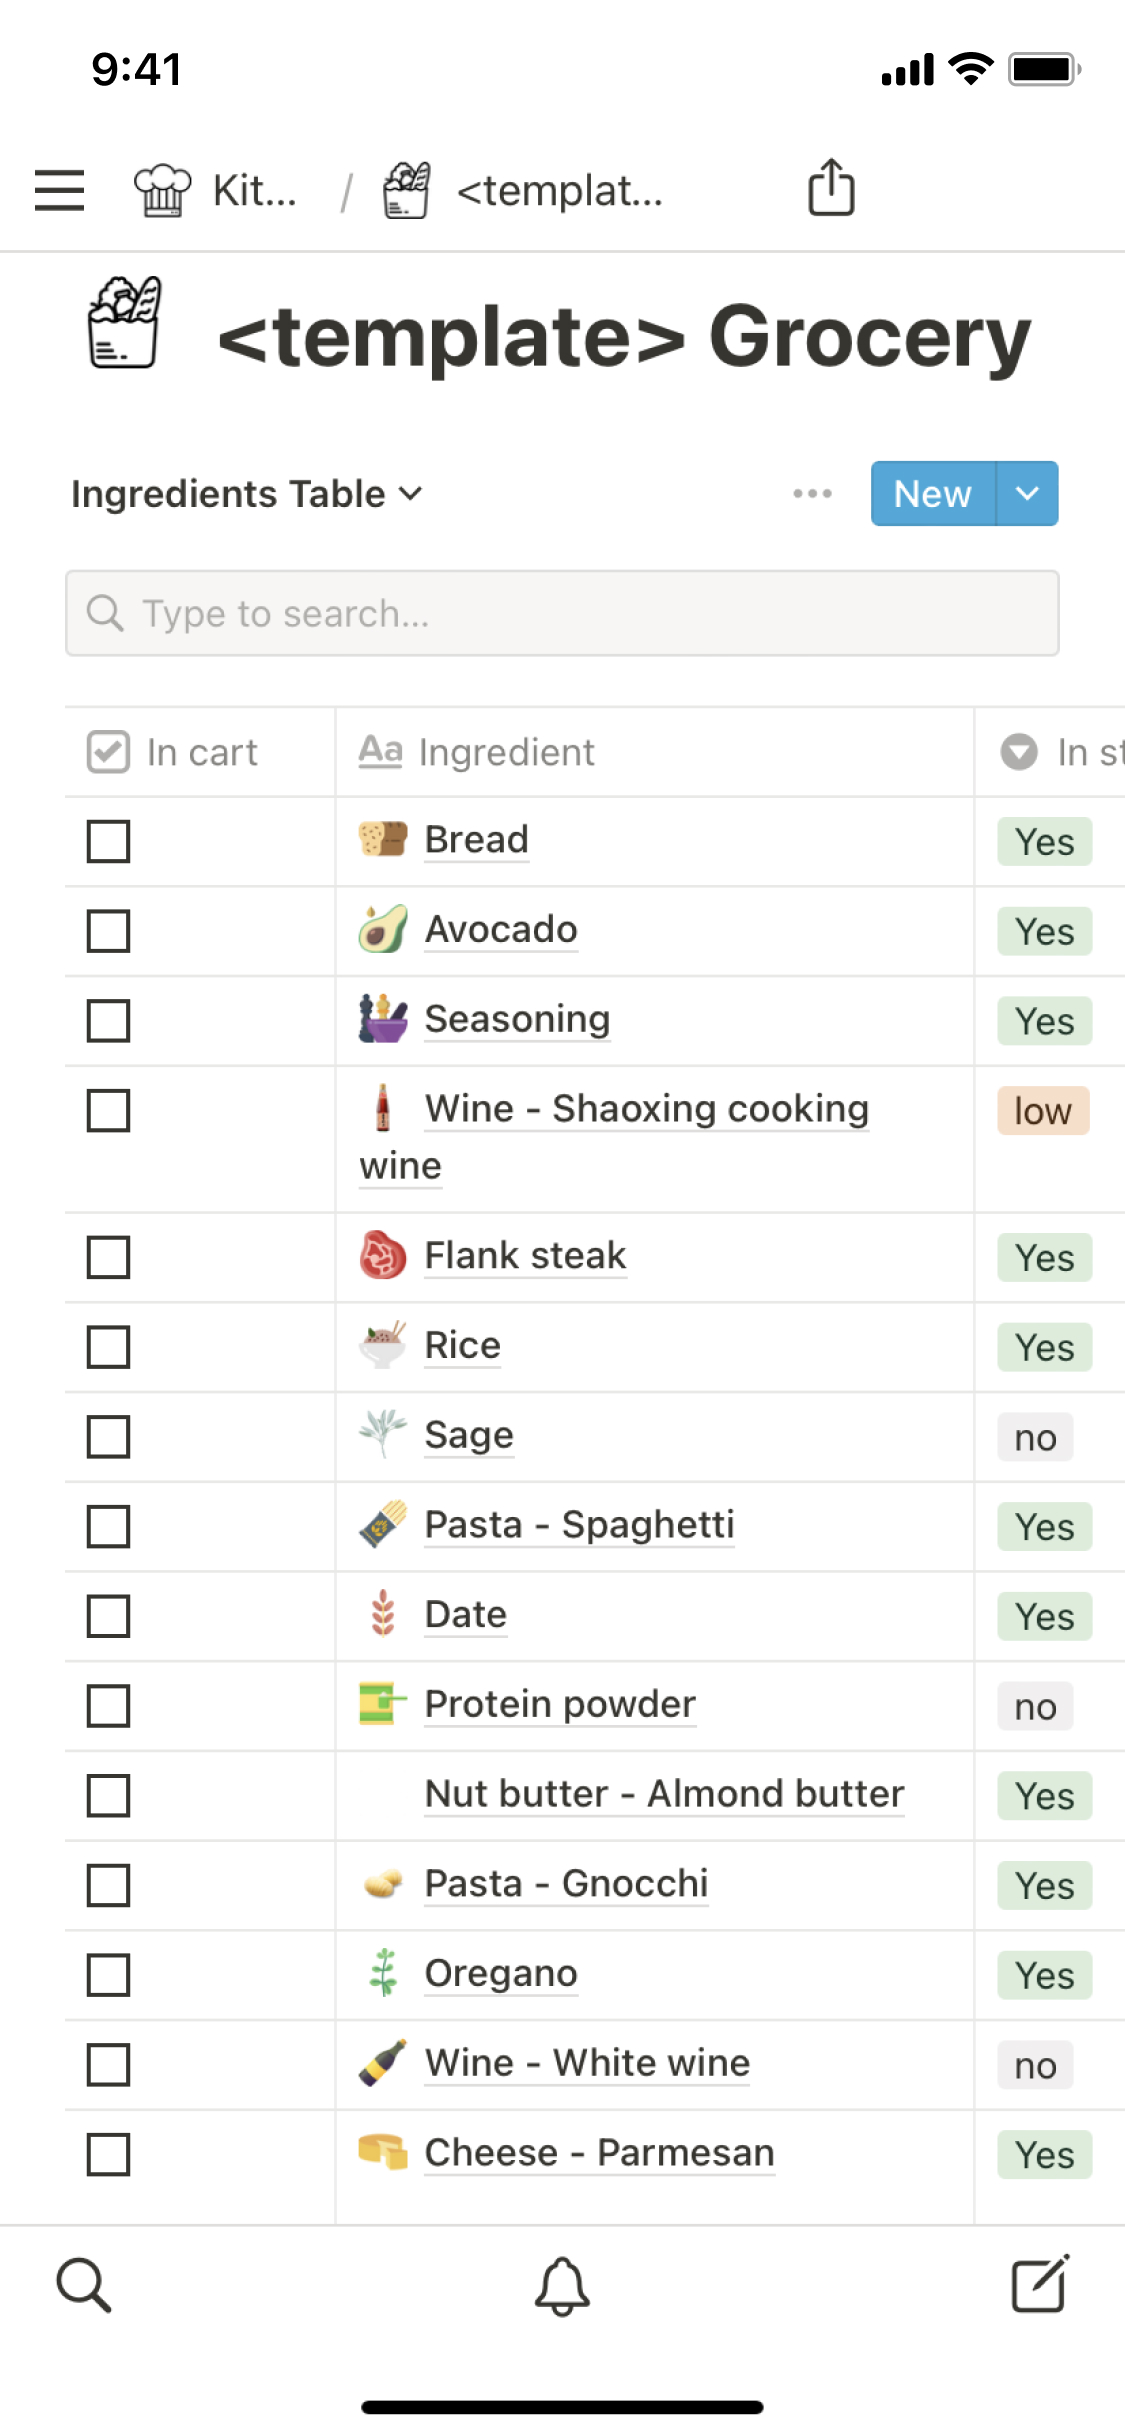
Task: Tap the share icon in header
Action: pos(831,188)
